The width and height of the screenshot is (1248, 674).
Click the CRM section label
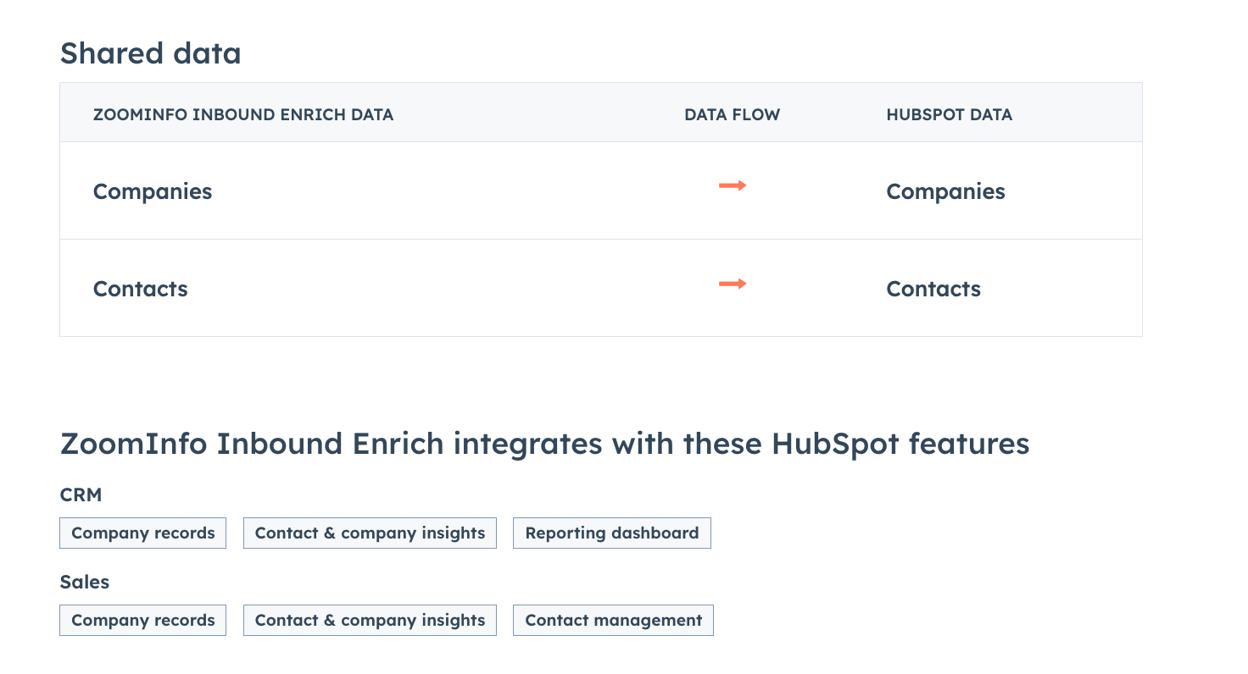click(x=82, y=495)
